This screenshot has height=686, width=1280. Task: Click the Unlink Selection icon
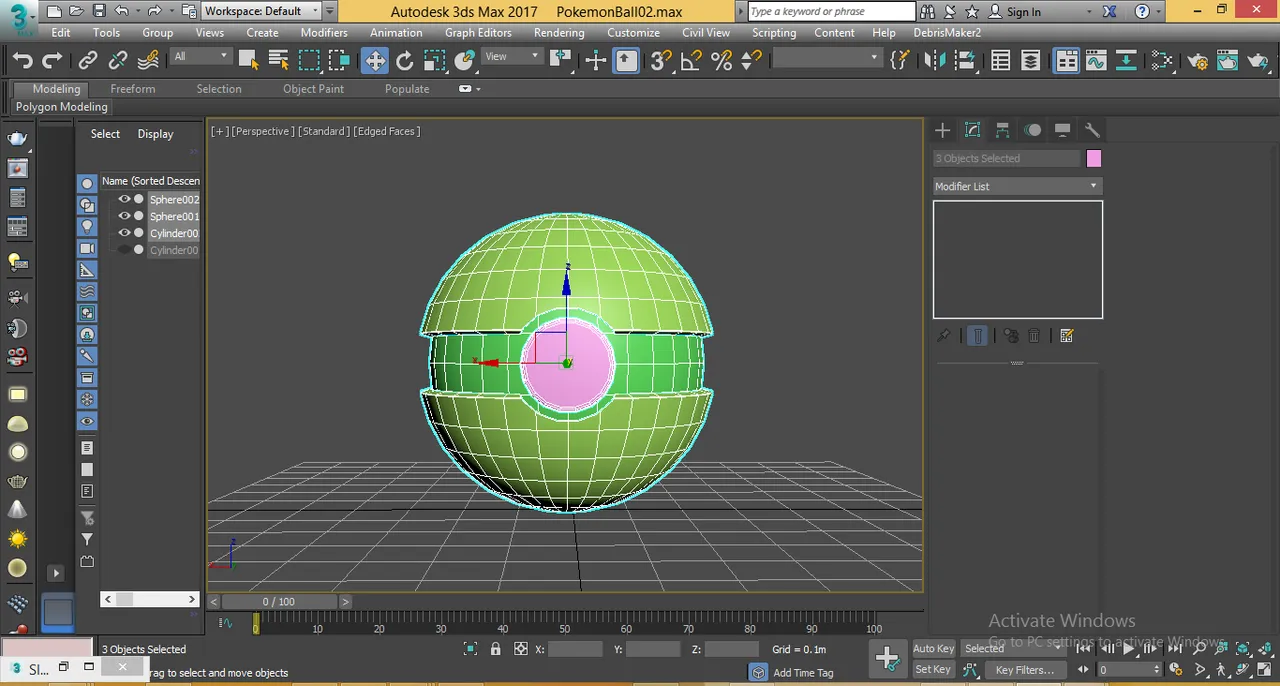point(118,61)
